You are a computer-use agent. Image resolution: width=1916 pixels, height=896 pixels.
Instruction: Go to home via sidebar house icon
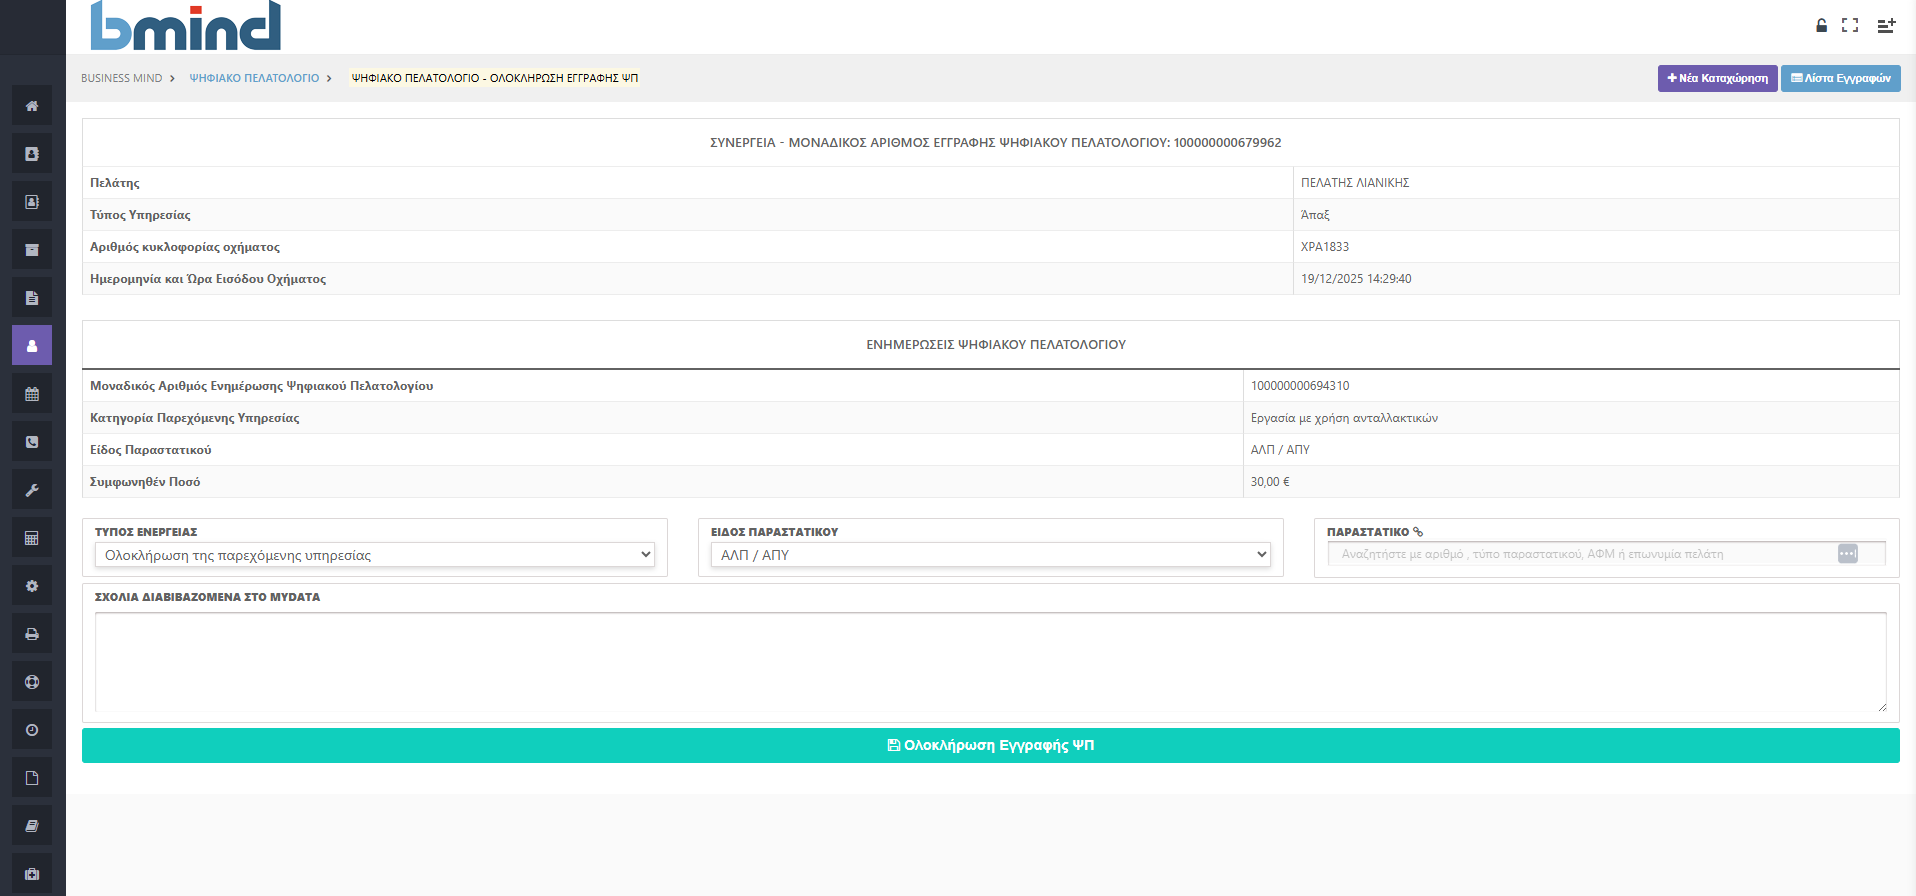coord(32,106)
